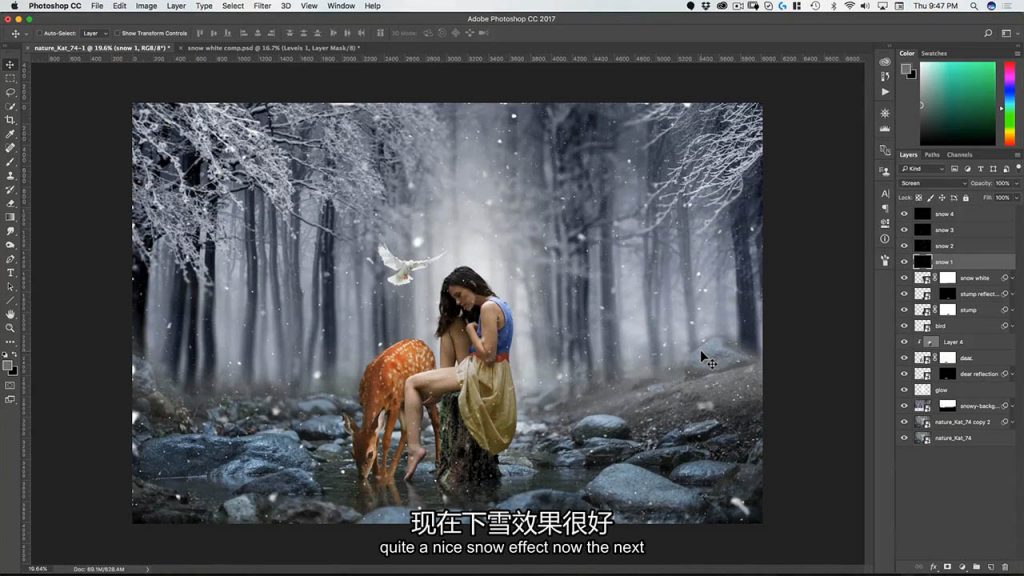Pick a color in the color field
The image size is (1024, 576).
pos(957,103)
